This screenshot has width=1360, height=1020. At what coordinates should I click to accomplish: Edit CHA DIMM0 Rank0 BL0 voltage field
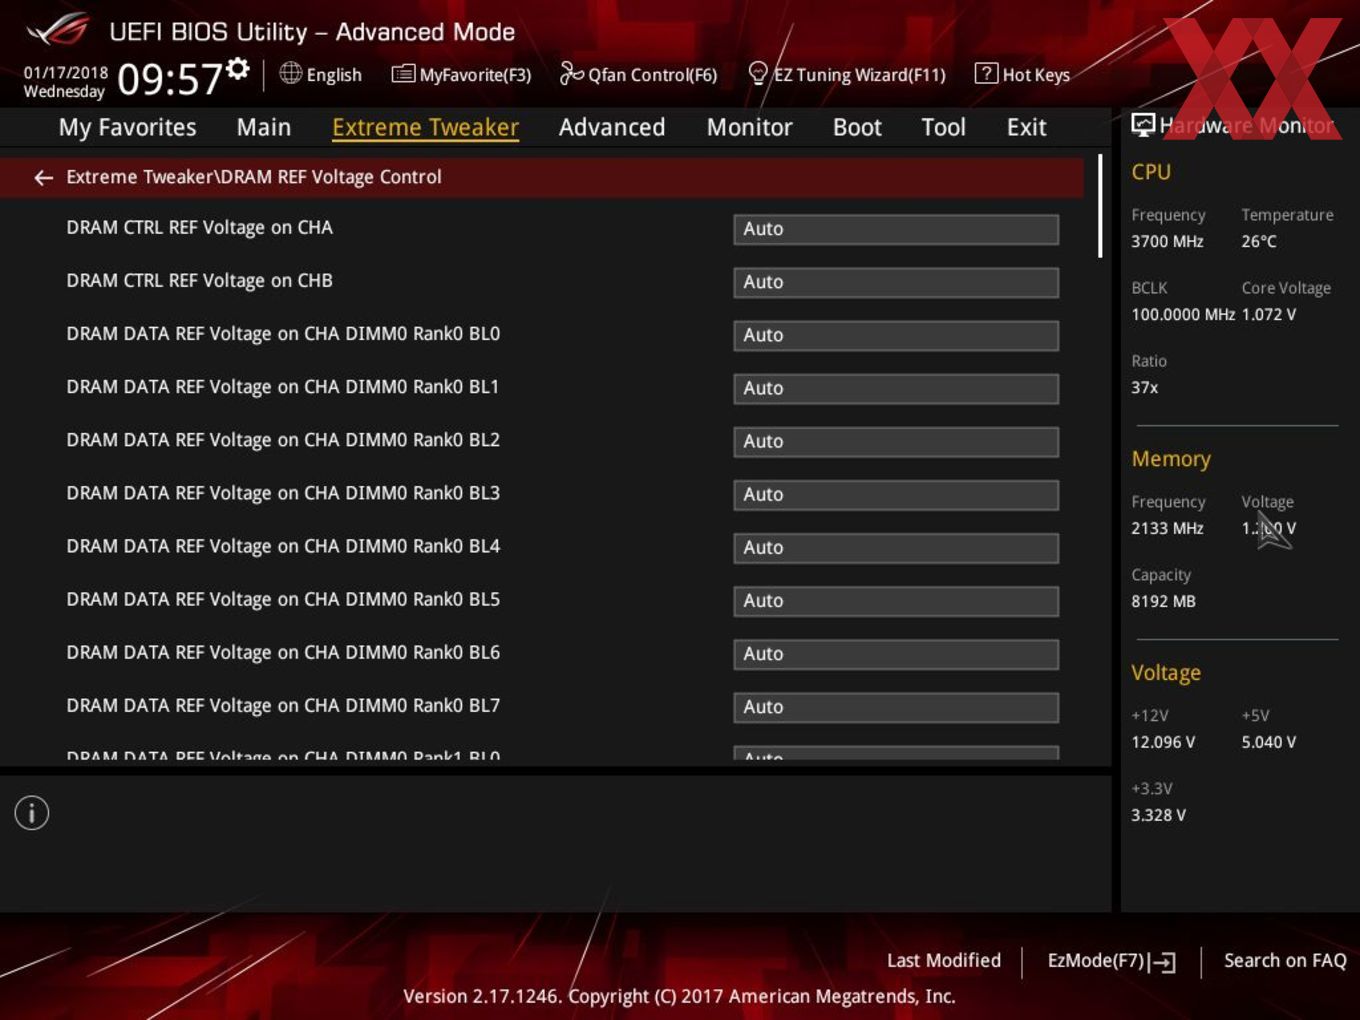(896, 335)
